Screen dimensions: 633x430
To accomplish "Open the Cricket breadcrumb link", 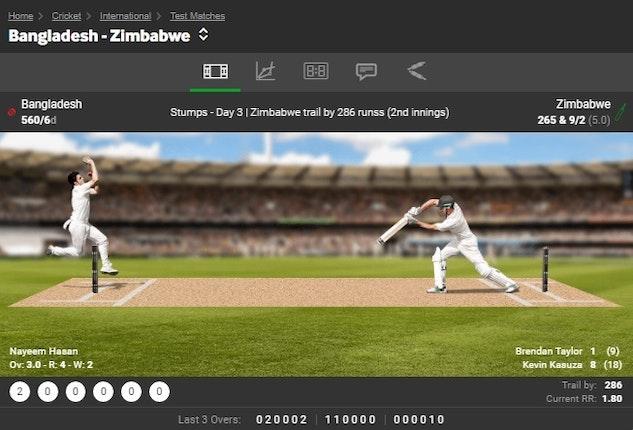I will pyautogui.click(x=66, y=16).
